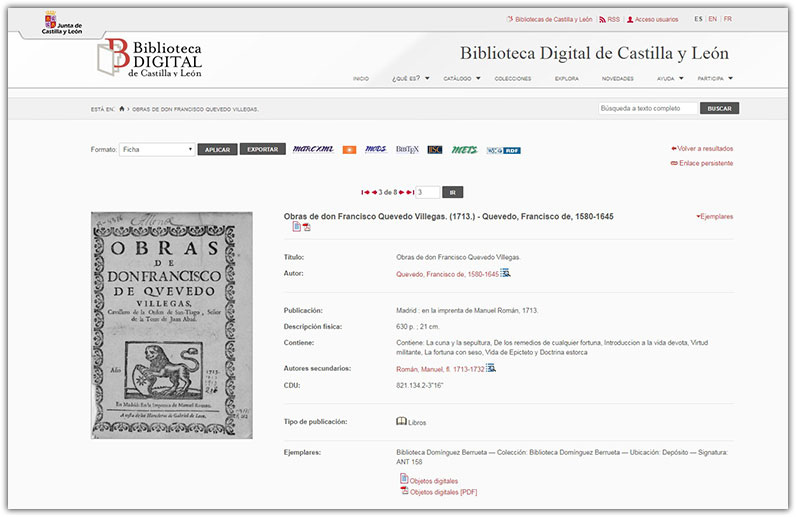Select the MODS format icon

(x=376, y=149)
